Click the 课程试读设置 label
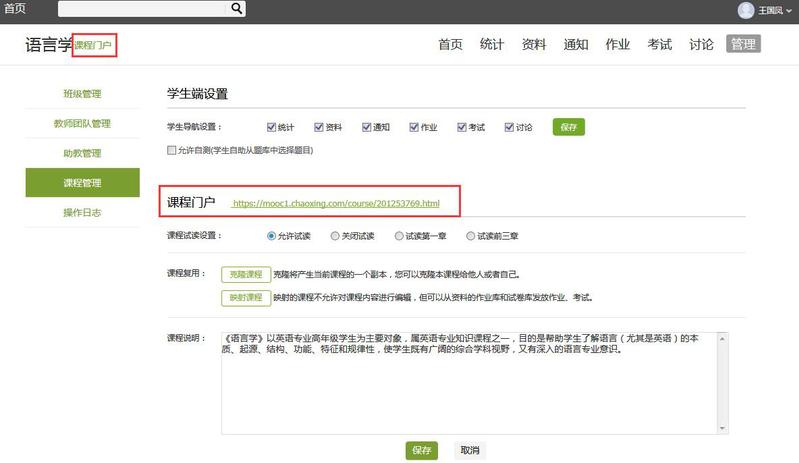Image resolution: width=799 pixels, height=463 pixels. tap(194, 235)
